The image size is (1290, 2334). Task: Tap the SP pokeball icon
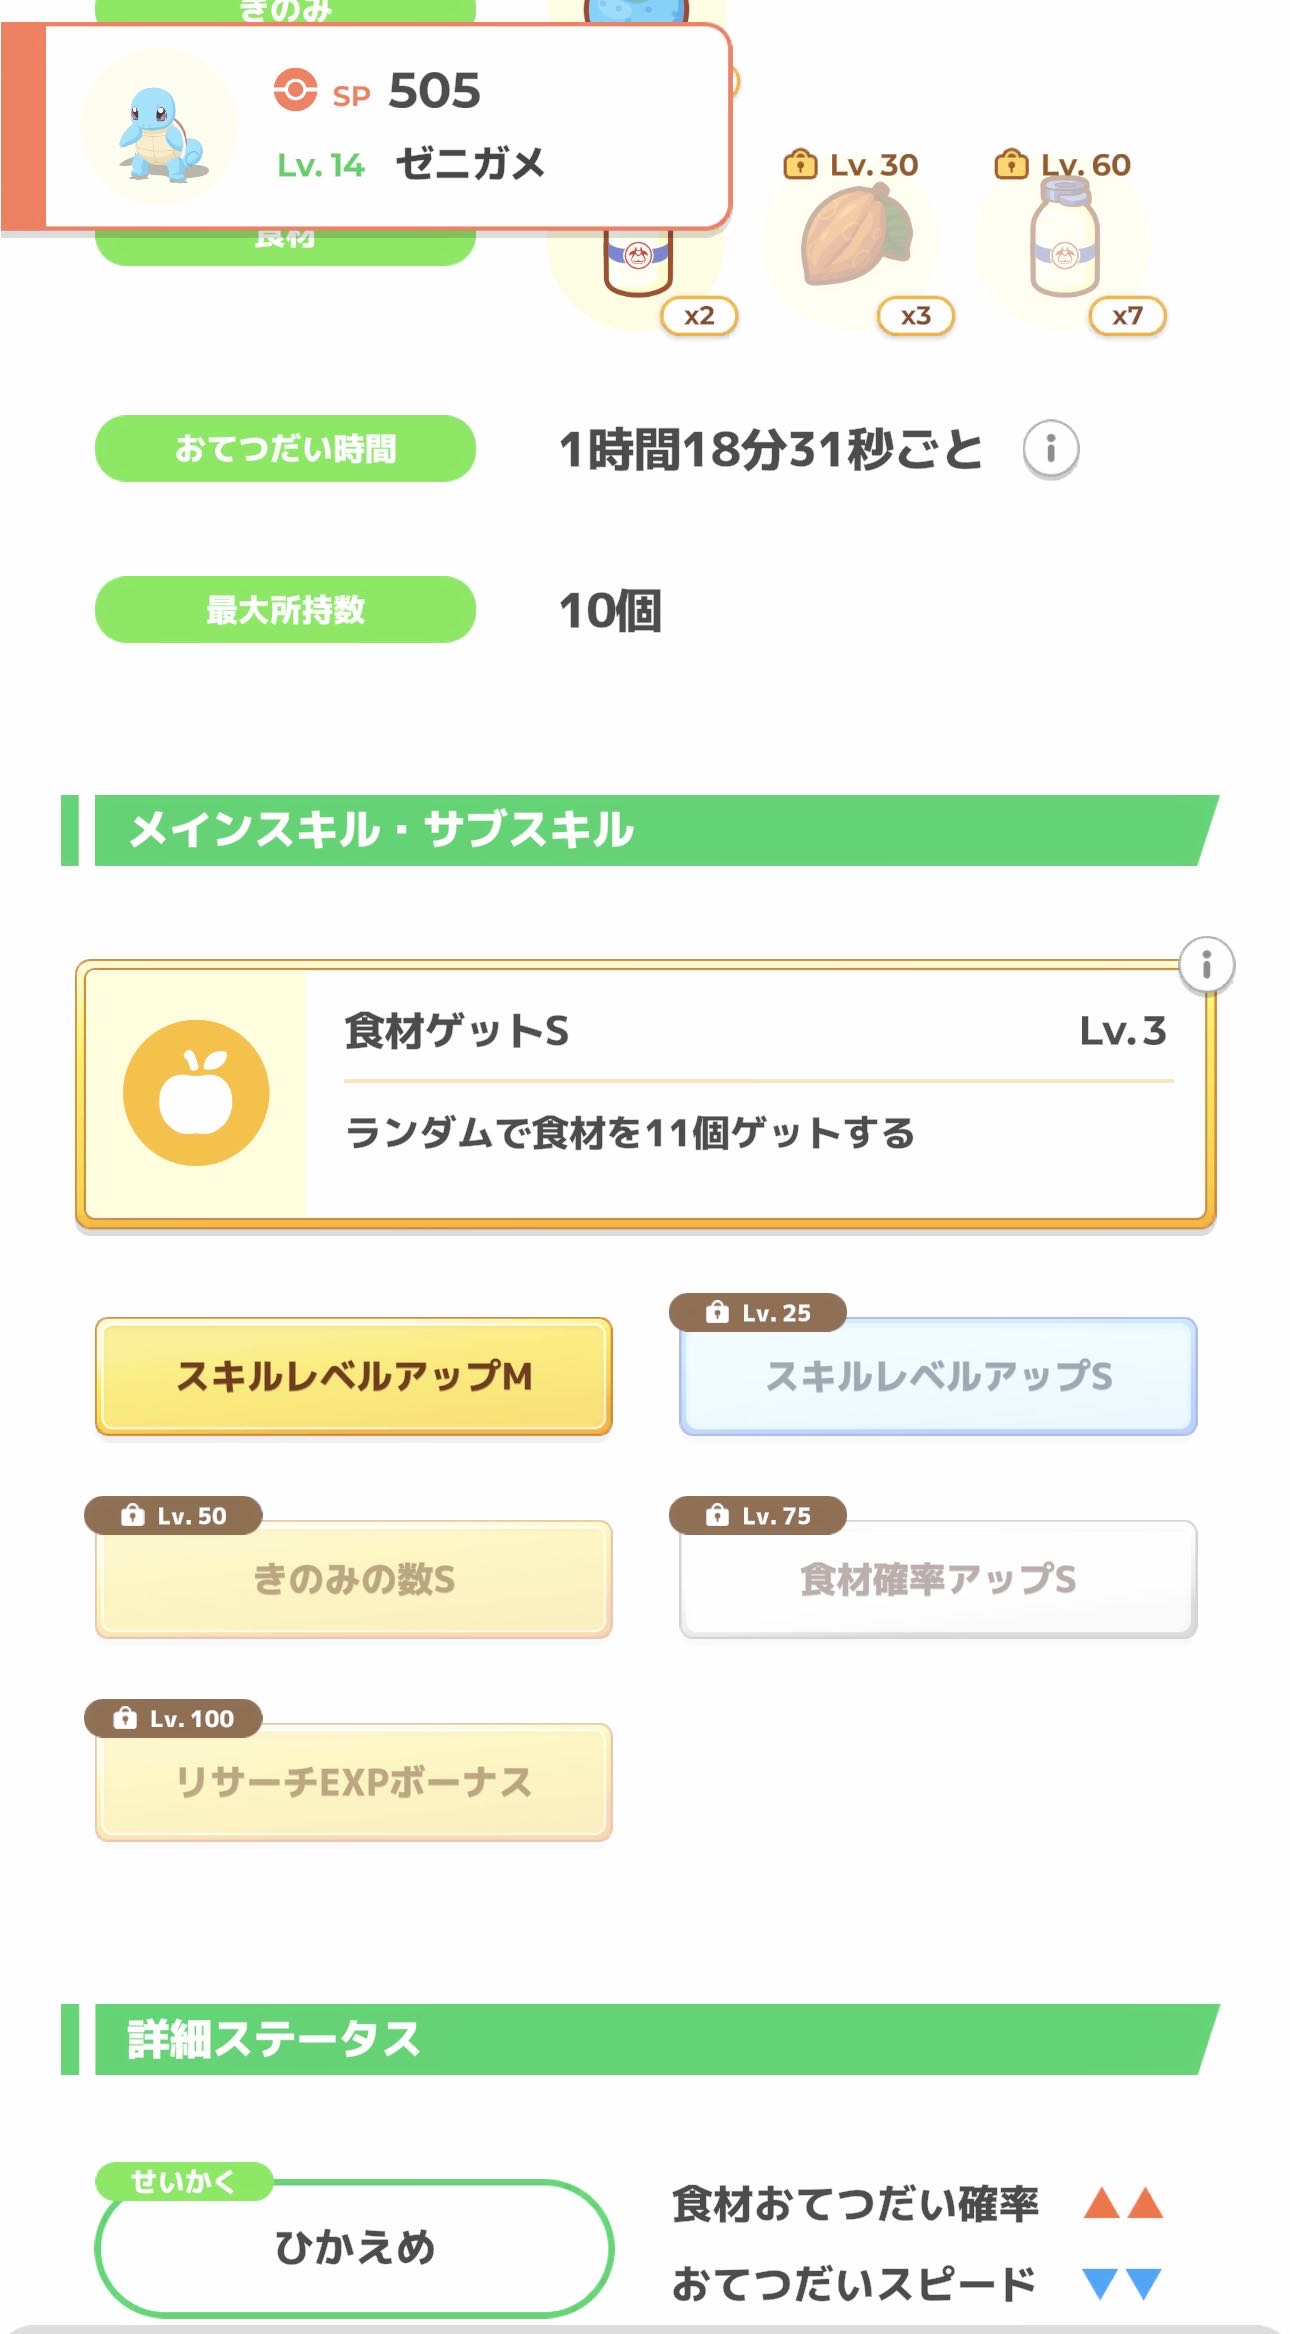(x=295, y=90)
